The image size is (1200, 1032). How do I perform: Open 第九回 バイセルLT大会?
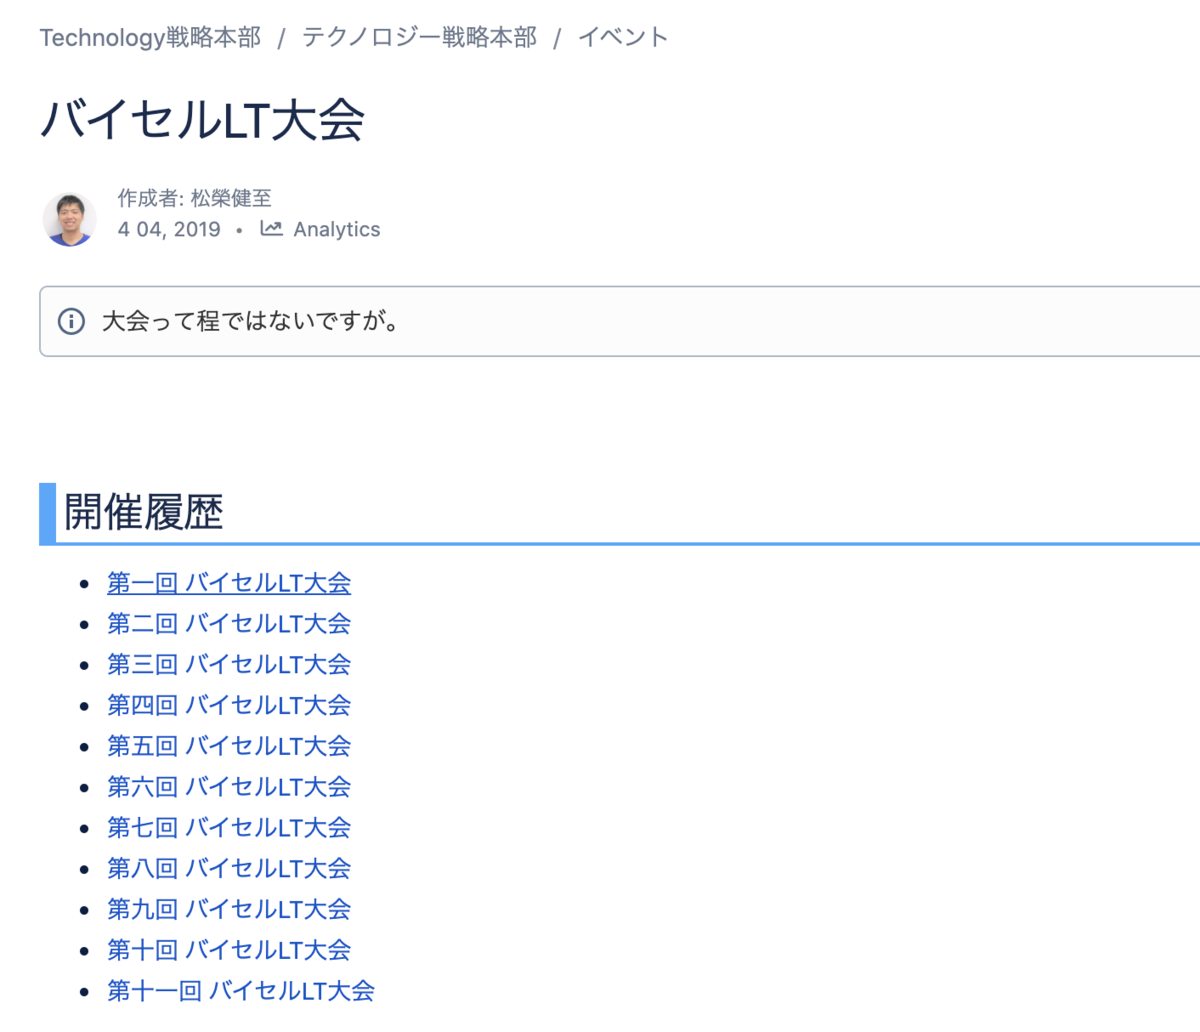click(229, 910)
